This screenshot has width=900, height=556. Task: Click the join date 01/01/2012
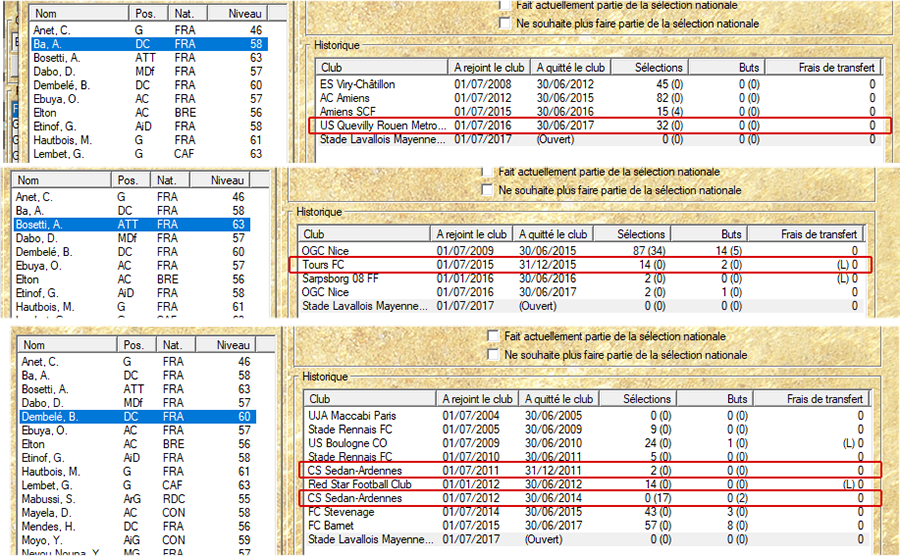pyautogui.click(x=471, y=484)
